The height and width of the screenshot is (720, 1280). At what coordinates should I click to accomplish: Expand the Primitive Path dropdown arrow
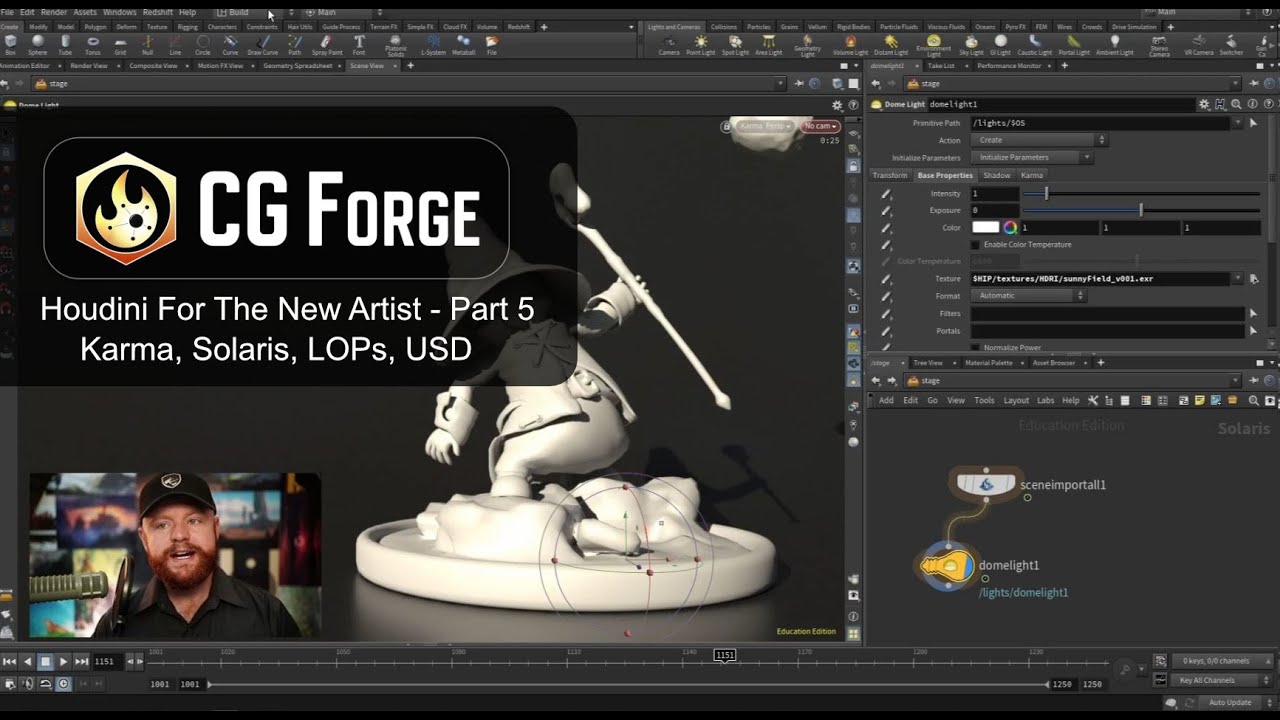coord(1238,123)
